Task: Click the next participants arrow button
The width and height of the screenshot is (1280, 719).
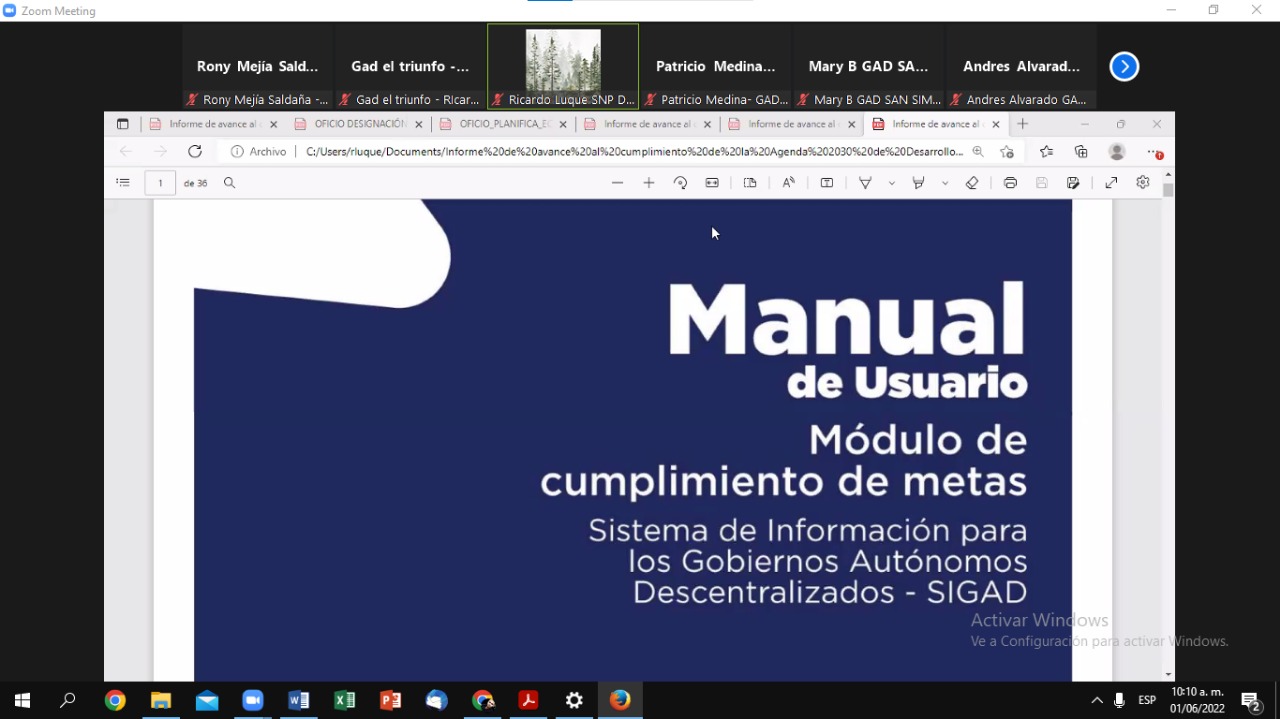Action: (1124, 67)
